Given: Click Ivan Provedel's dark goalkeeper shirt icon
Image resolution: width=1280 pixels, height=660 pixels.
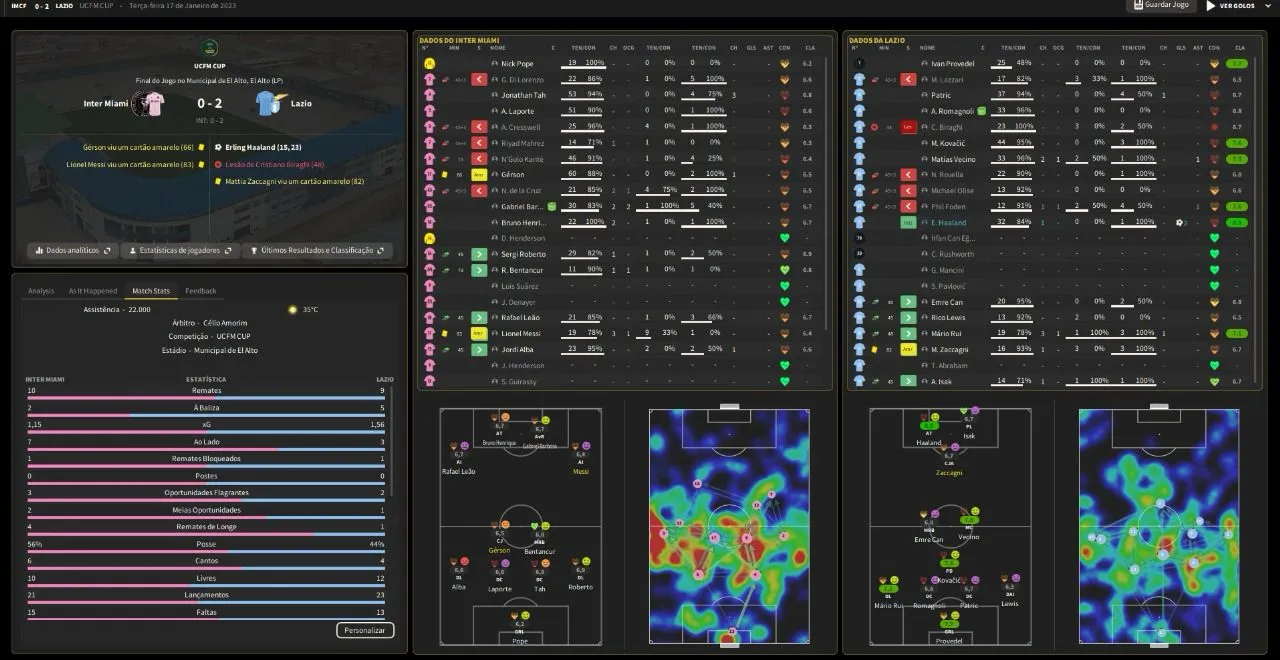Looking at the screenshot, I should click(859, 63).
